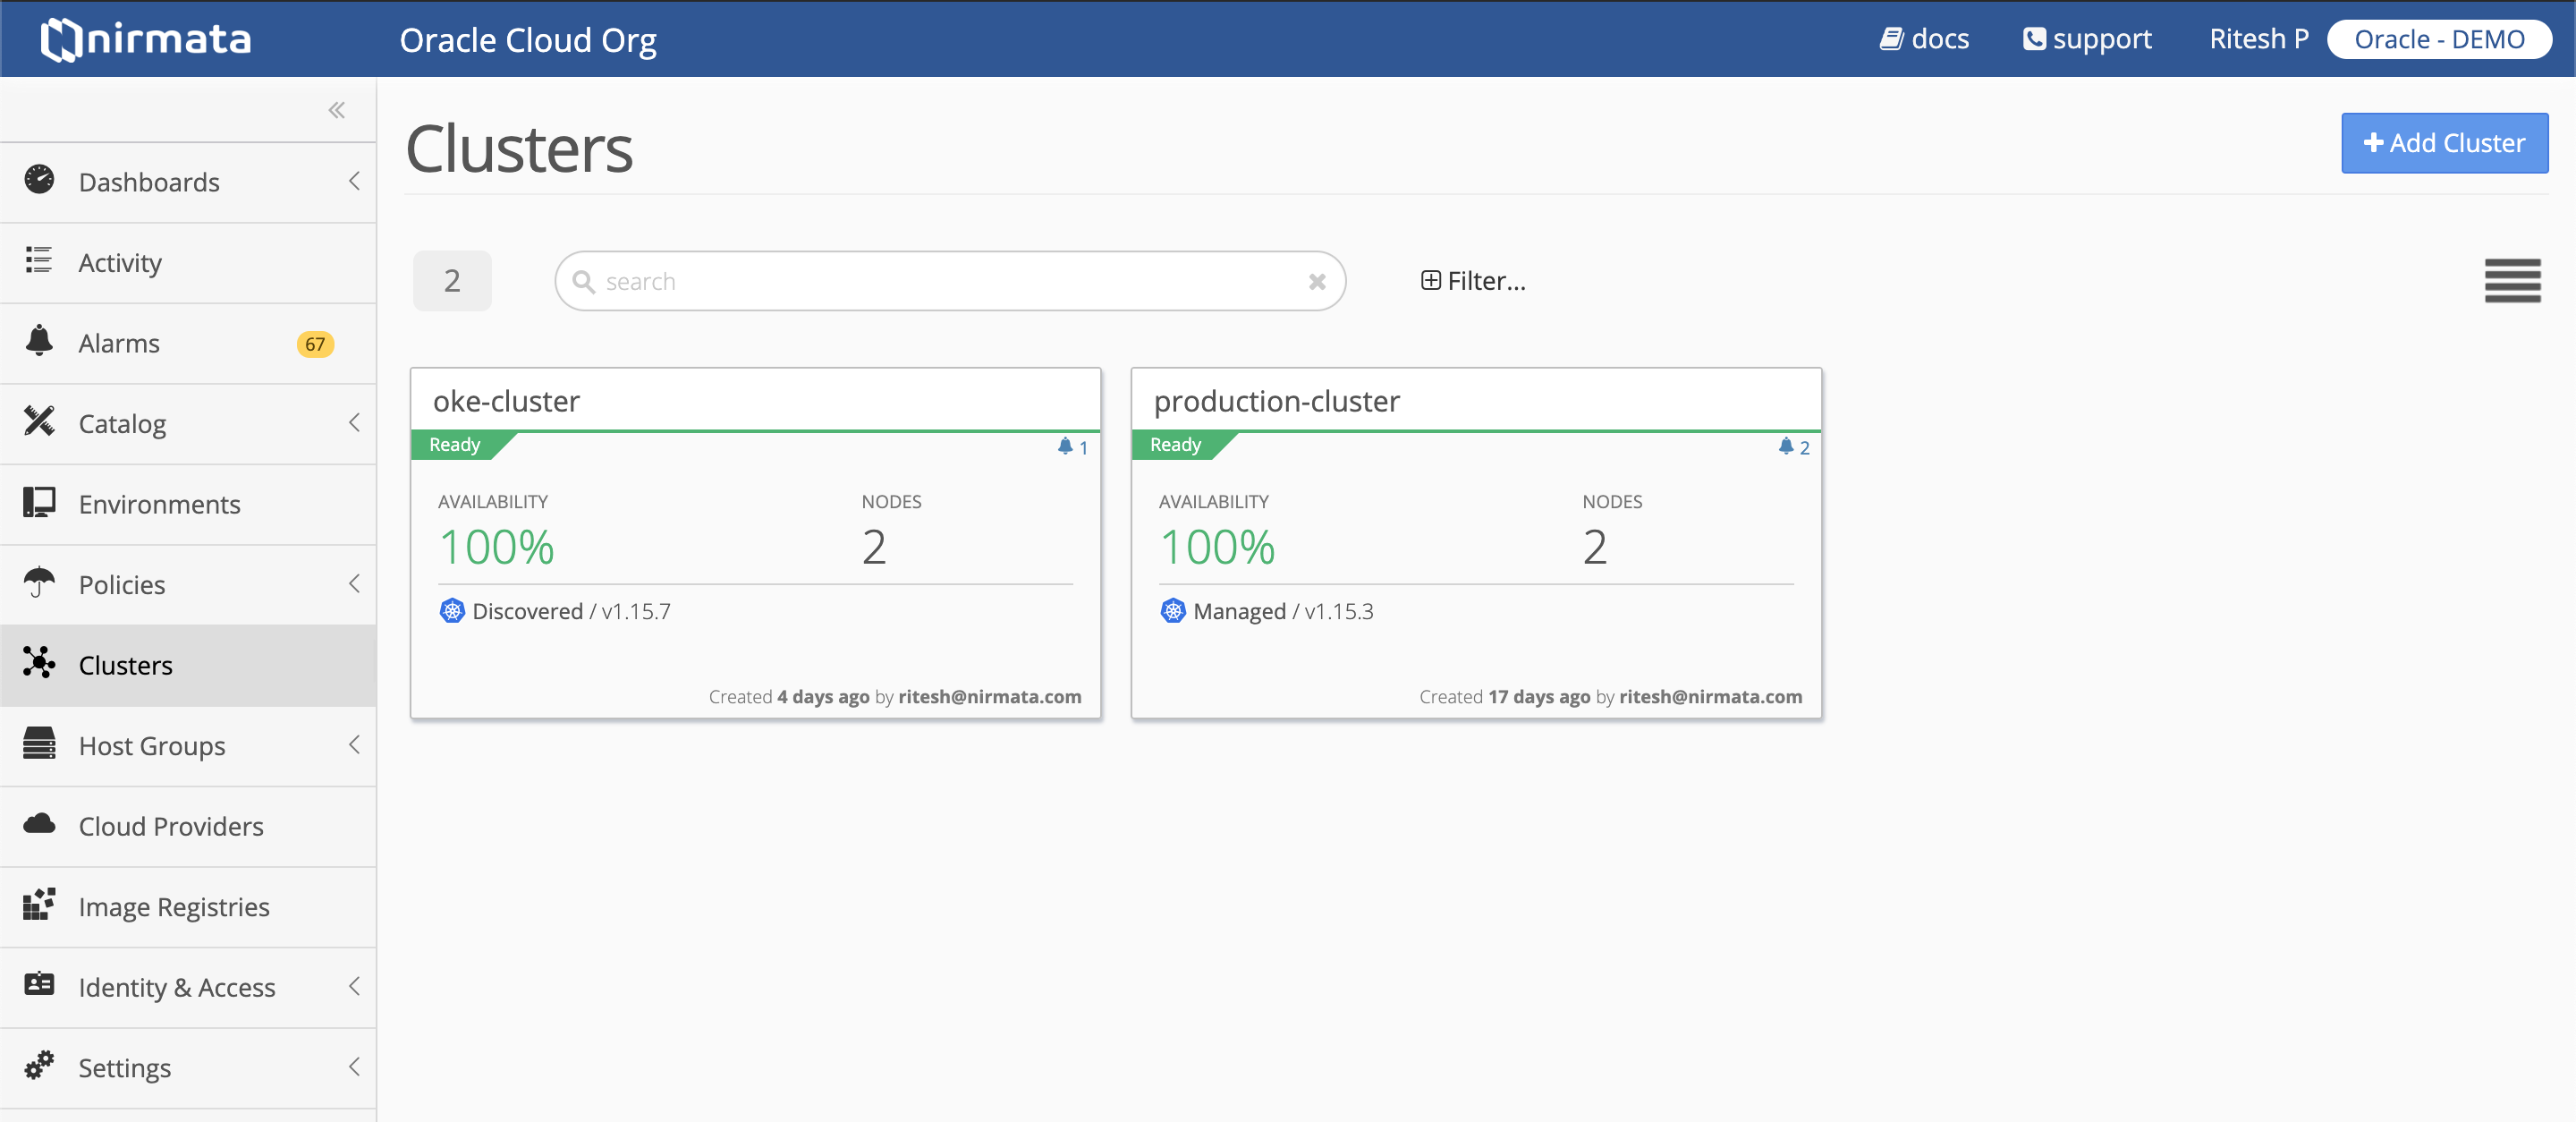
Task: Click the alarm bell on production-cluster card
Action: (1786, 446)
